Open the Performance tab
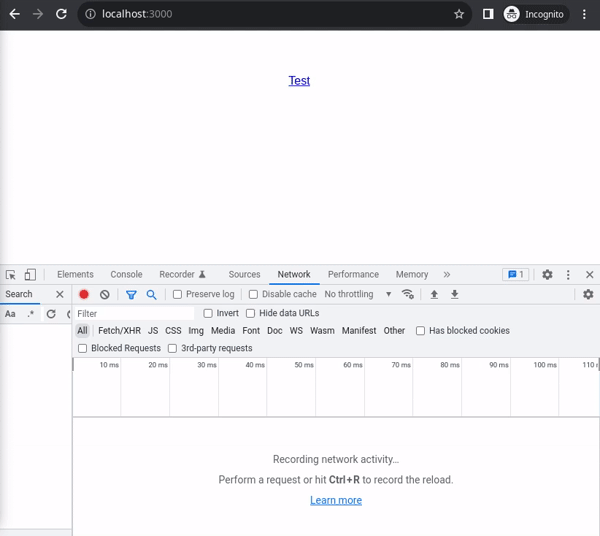The width and height of the screenshot is (600, 536). (x=353, y=275)
